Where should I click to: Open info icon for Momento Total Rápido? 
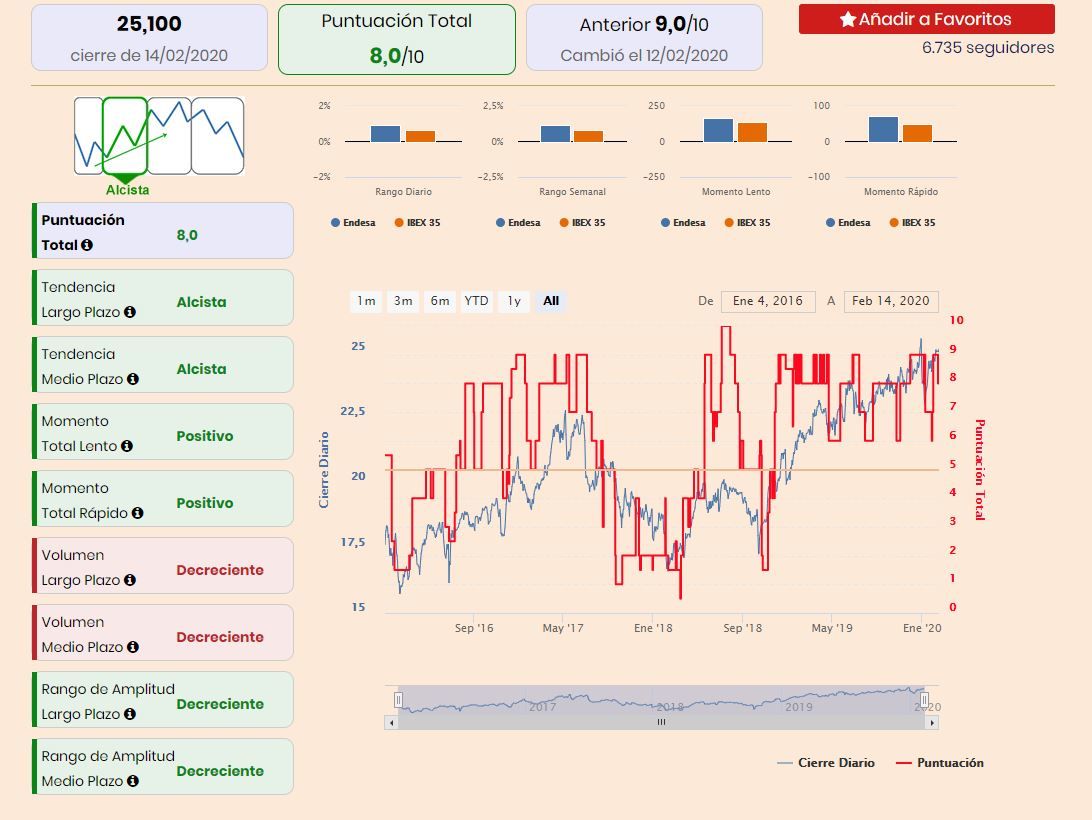pyautogui.click(x=137, y=513)
